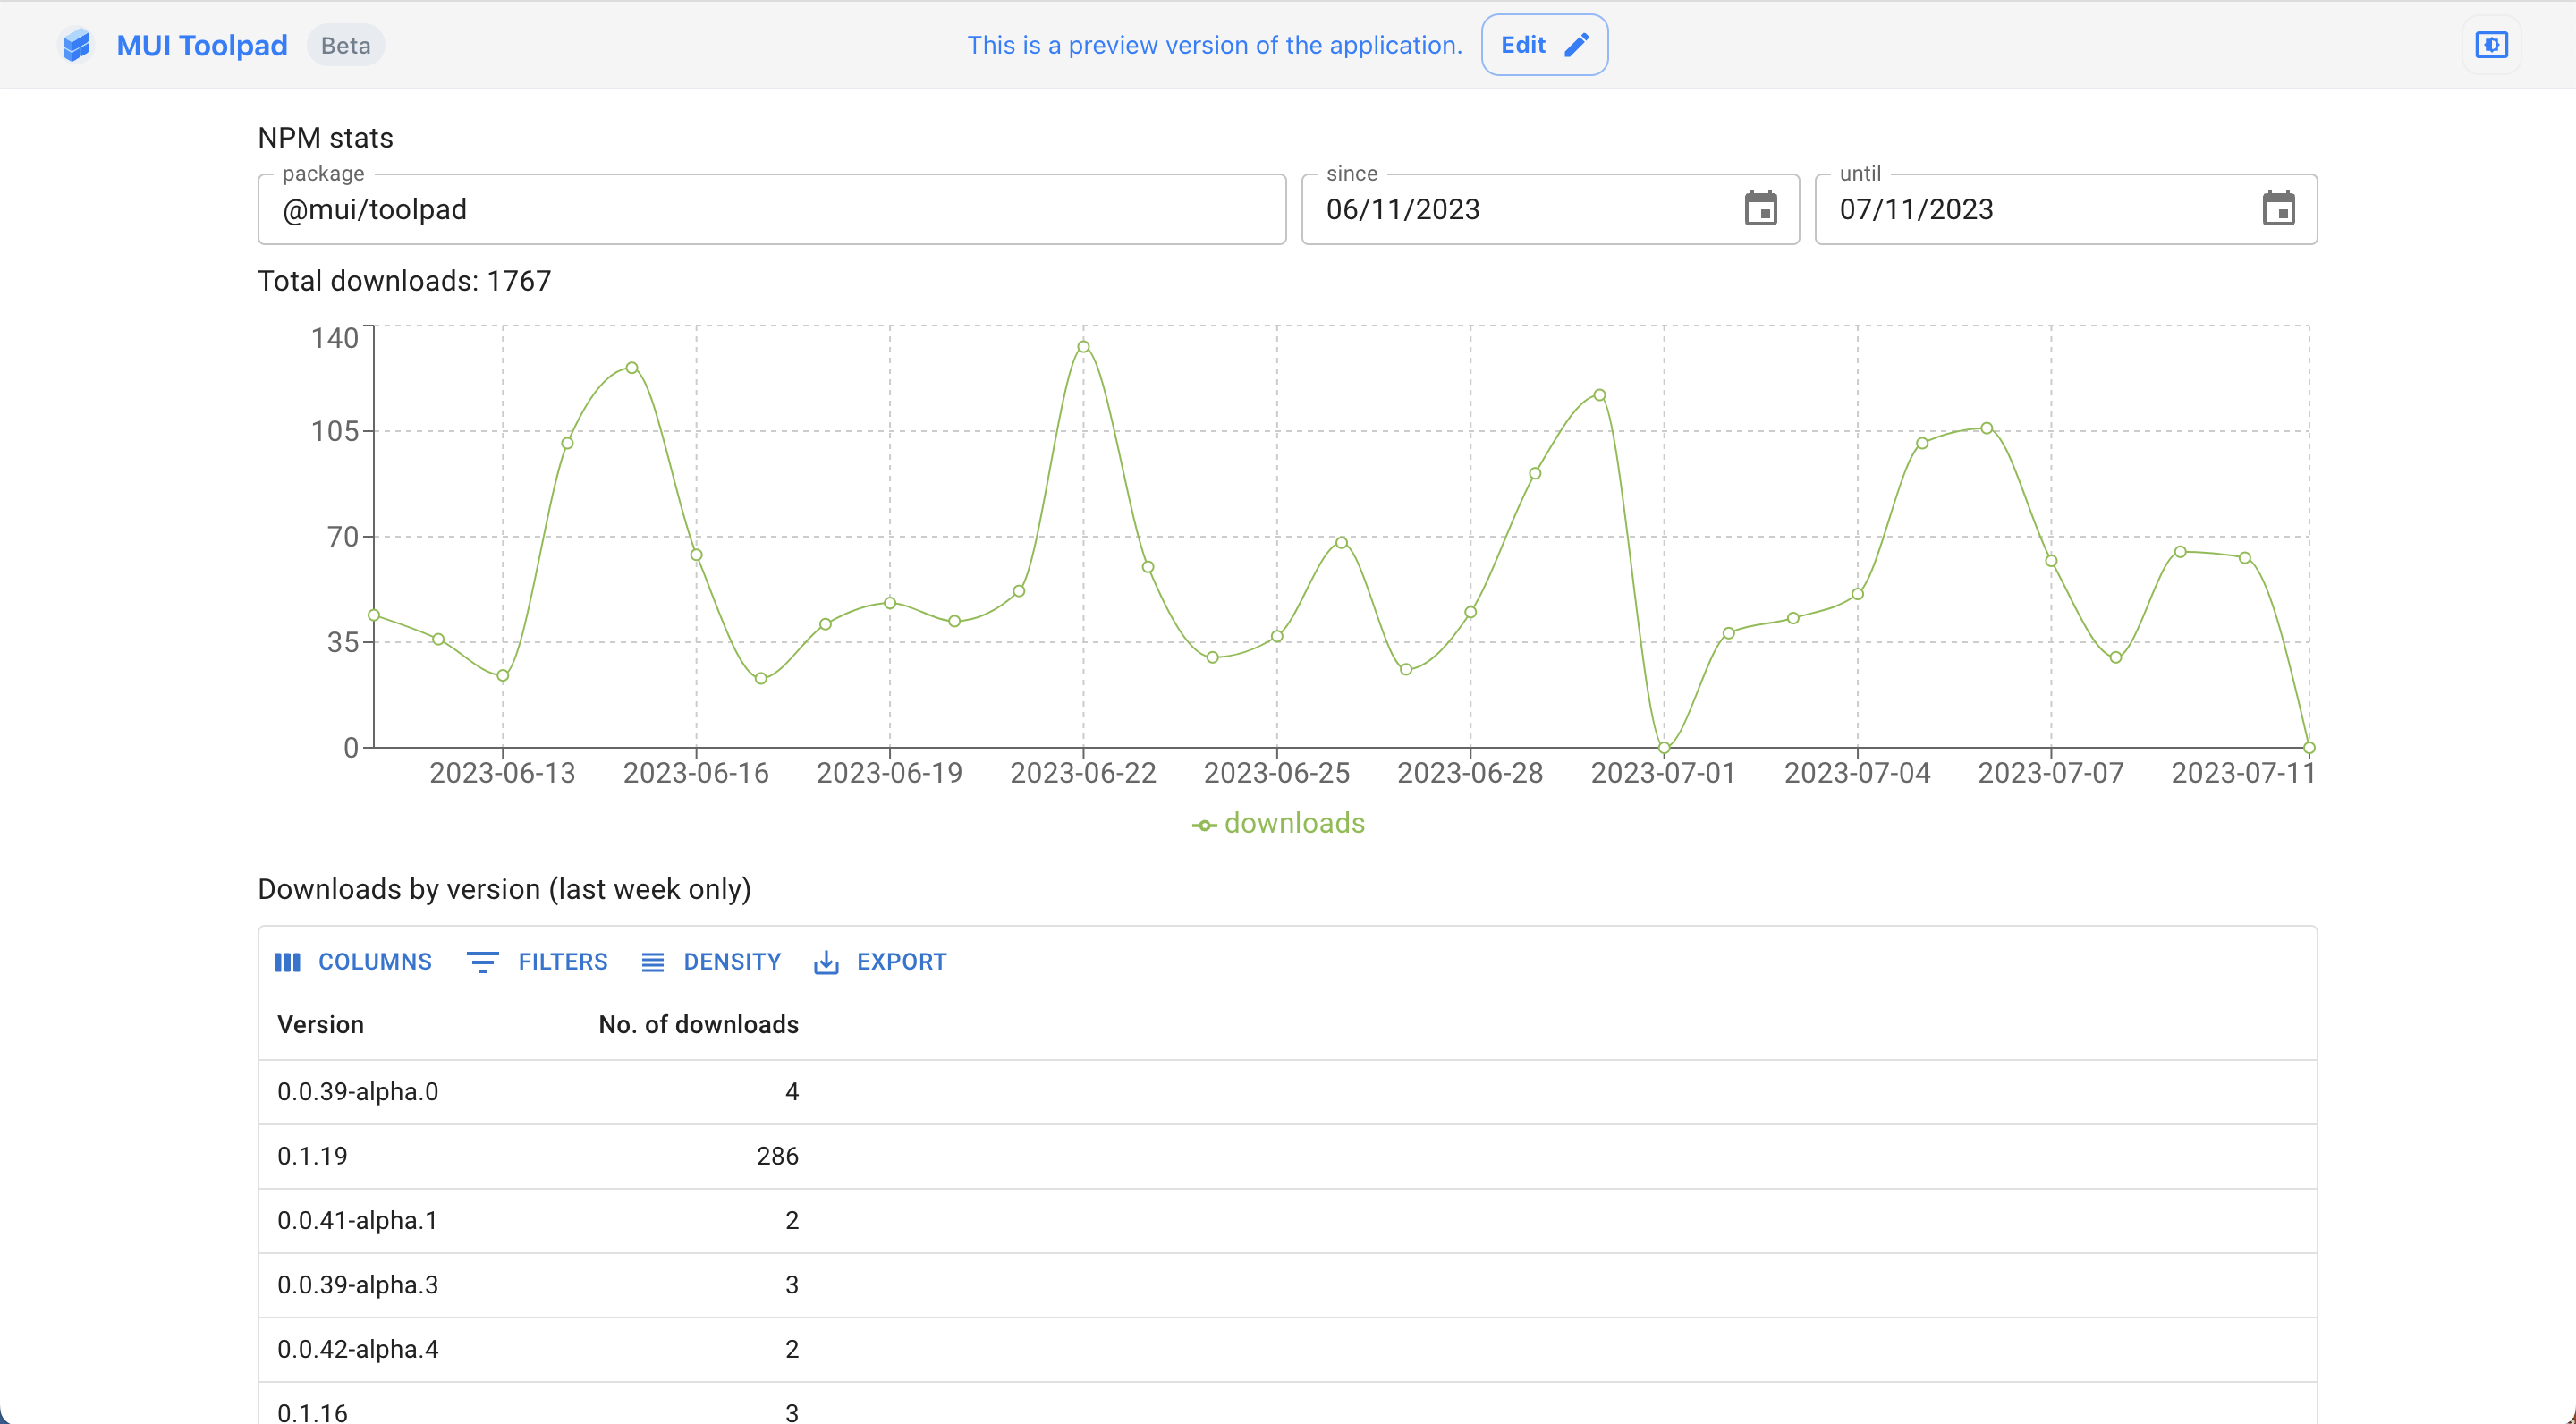Click the MUI Toolpad title link
The width and height of the screenshot is (2576, 1424).
tap(202, 45)
